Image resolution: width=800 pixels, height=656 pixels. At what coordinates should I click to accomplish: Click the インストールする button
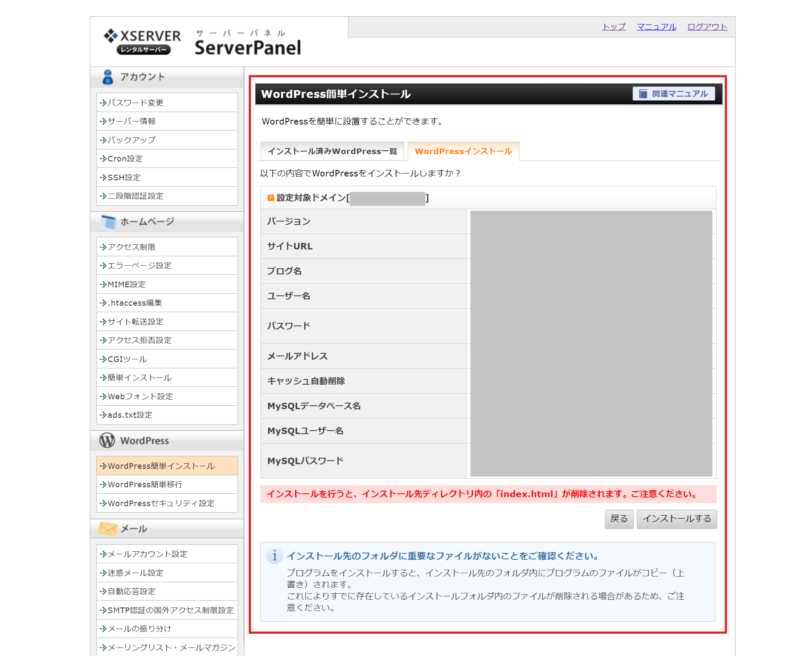coord(677,519)
